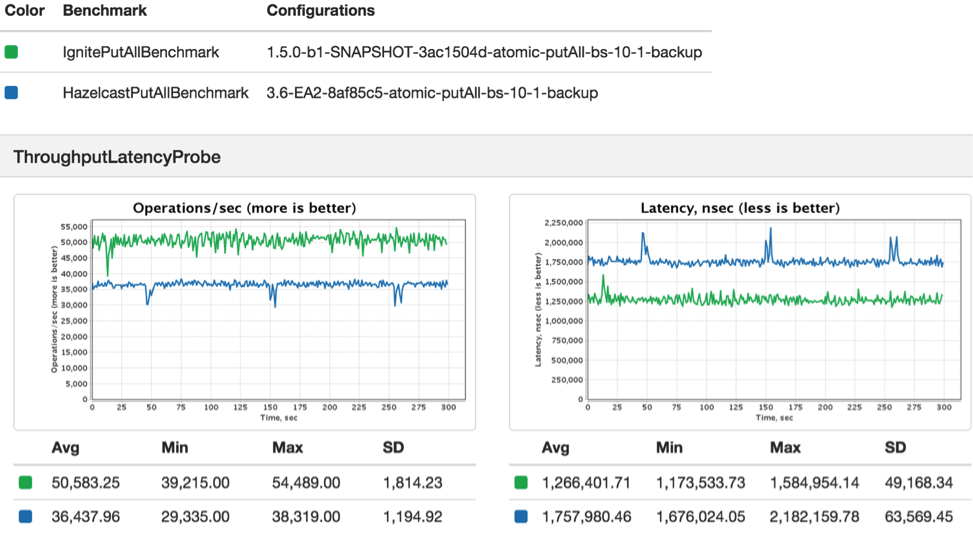Select the Hazelcast SD value 1,194.92
Image resolution: width=973 pixels, height=536 pixels.
click(x=413, y=517)
